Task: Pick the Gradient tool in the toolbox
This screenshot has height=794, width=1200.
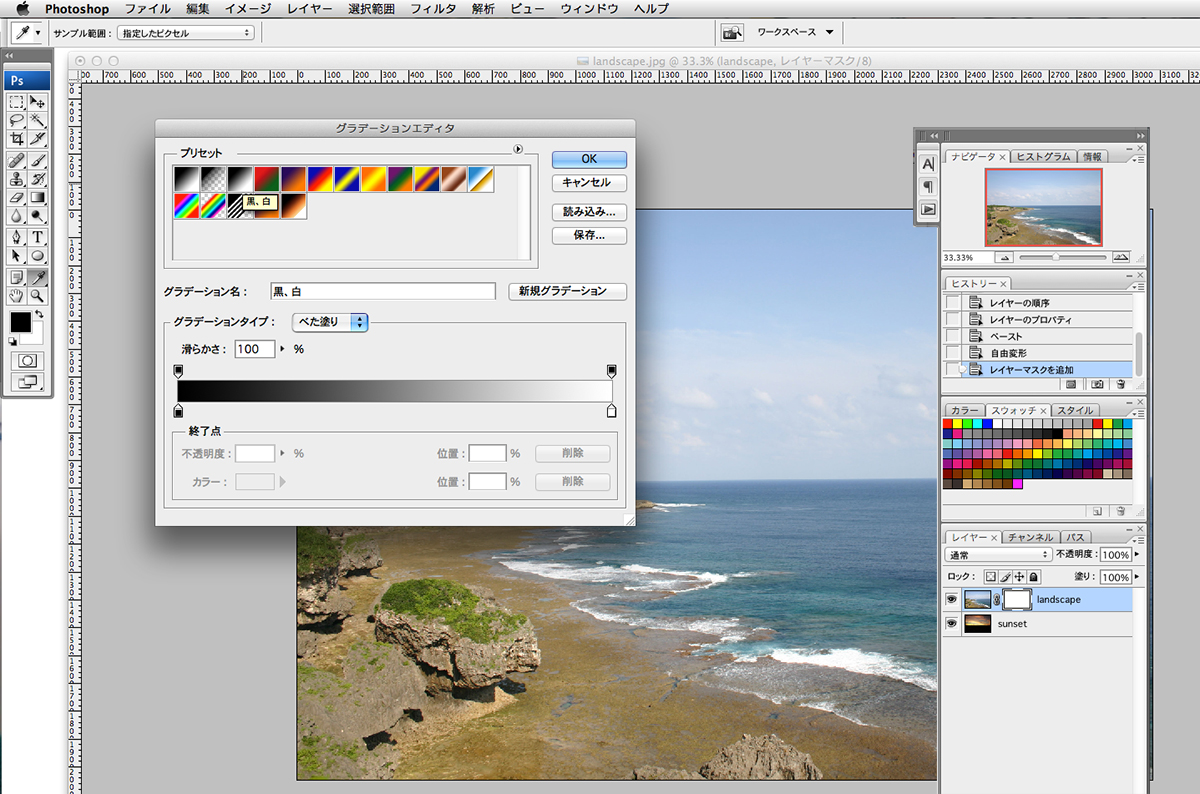Action: [x=37, y=198]
